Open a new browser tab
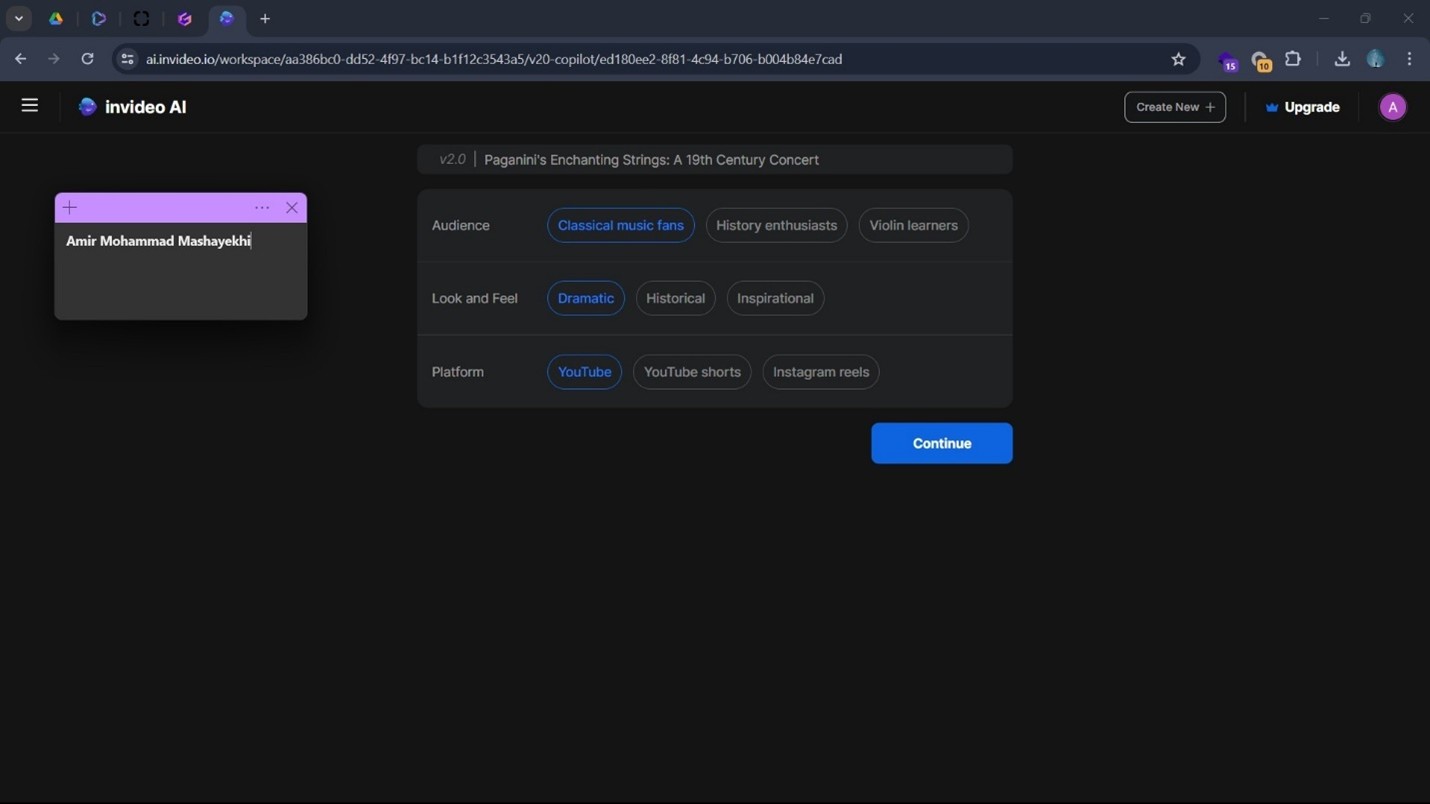1430x804 pixels. tap(265, 18)
